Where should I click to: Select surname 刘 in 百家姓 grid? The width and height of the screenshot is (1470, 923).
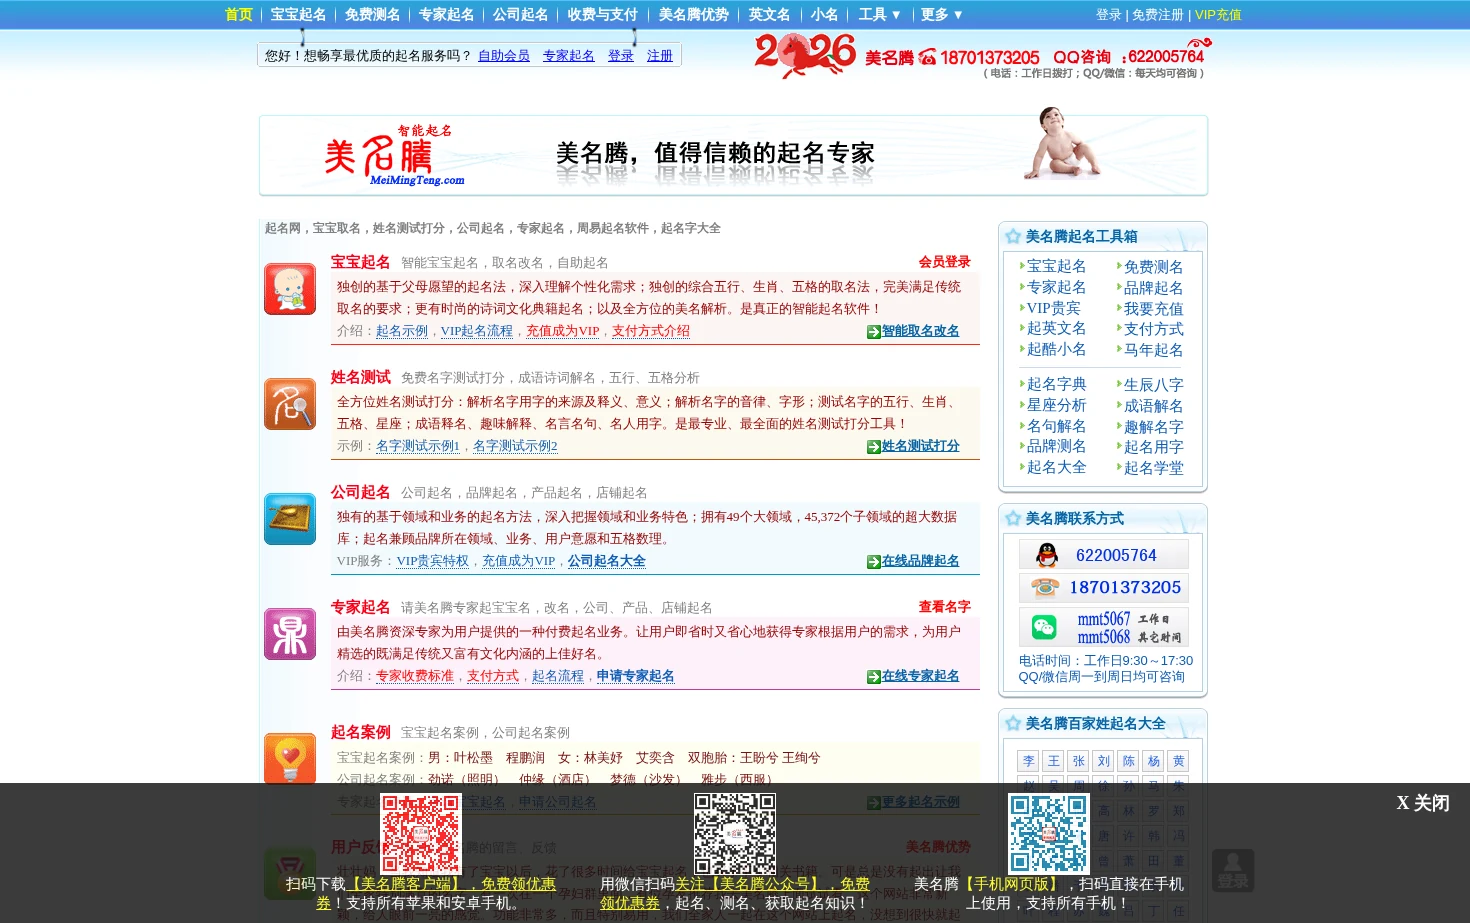coord(1103,761)
